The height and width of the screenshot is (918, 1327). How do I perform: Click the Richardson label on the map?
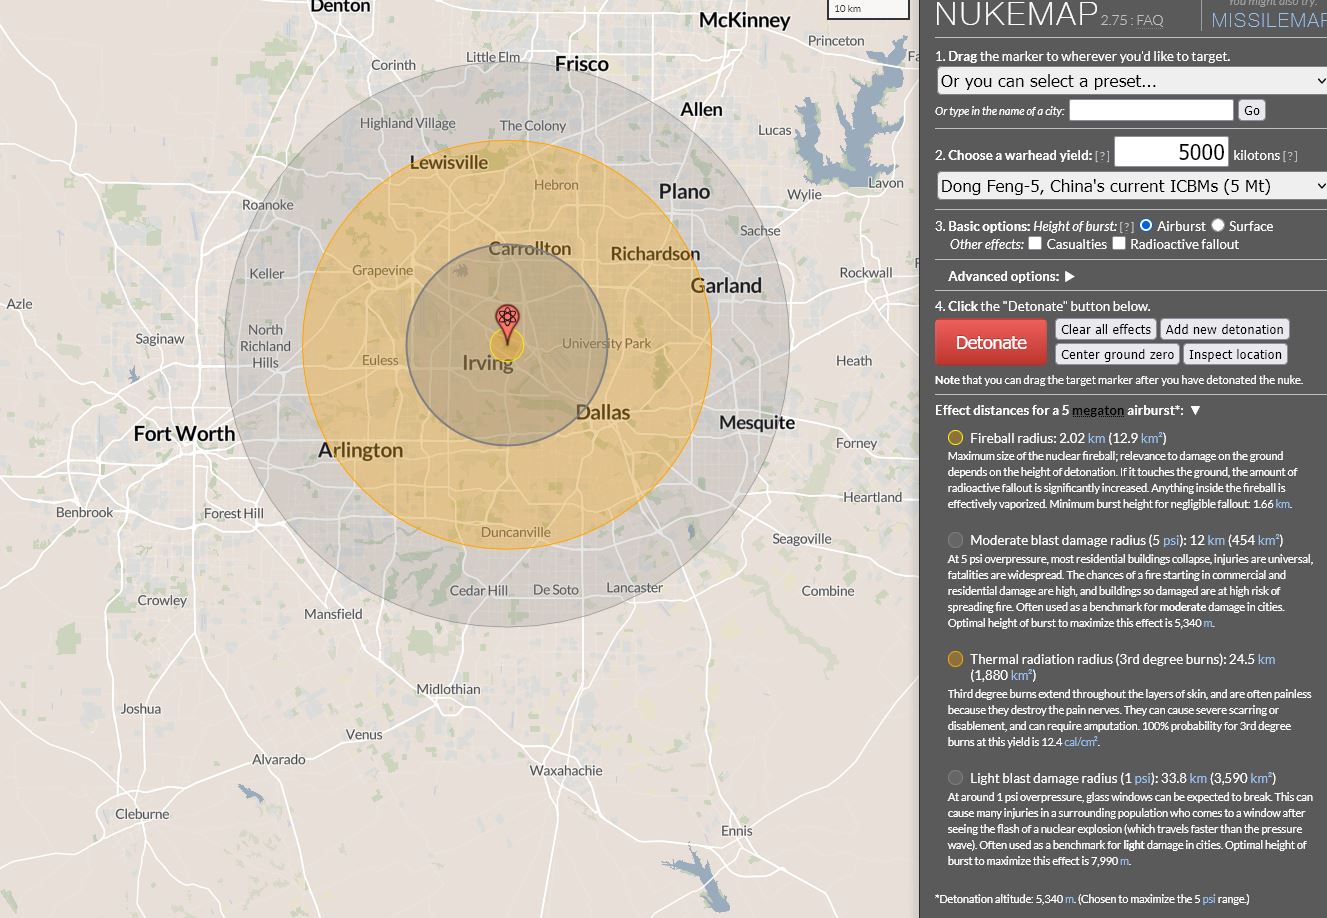tap(655, 253)
